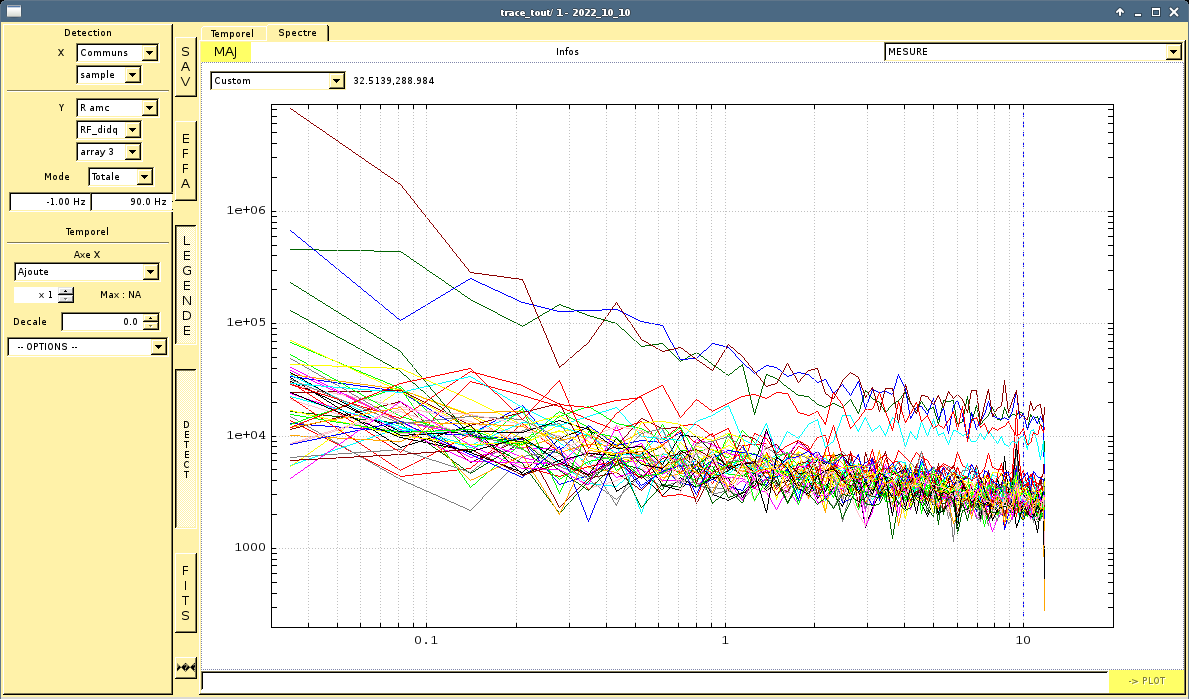Click the arrows icon below FITS
Image resolution: width=1189 pixels, height=699 pixels.
click(186, 667)
